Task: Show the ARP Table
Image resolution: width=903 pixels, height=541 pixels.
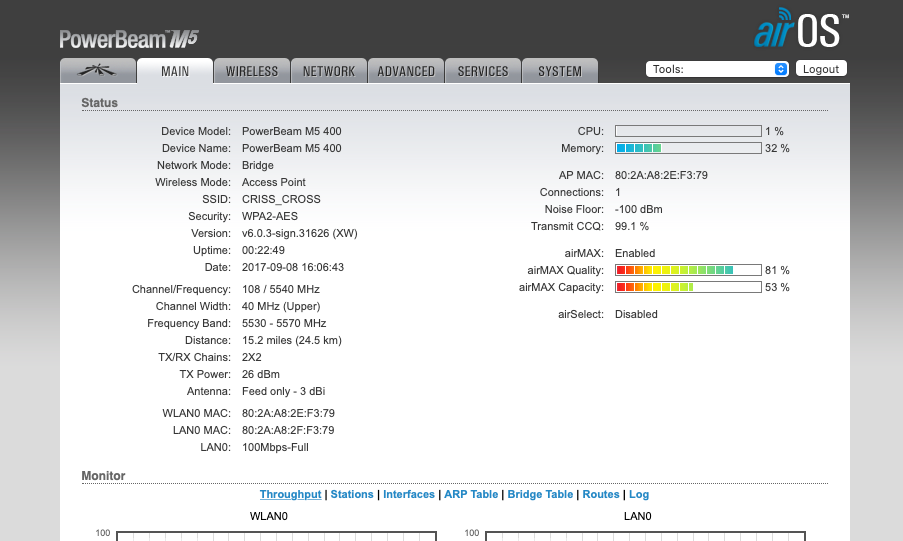Action: point(471,495)
